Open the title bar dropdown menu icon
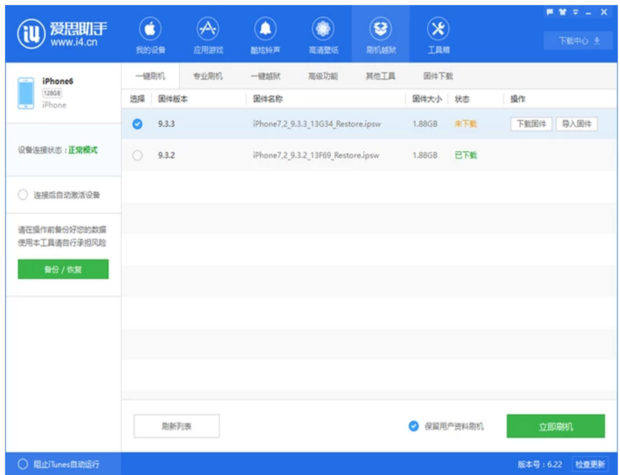 576,12
